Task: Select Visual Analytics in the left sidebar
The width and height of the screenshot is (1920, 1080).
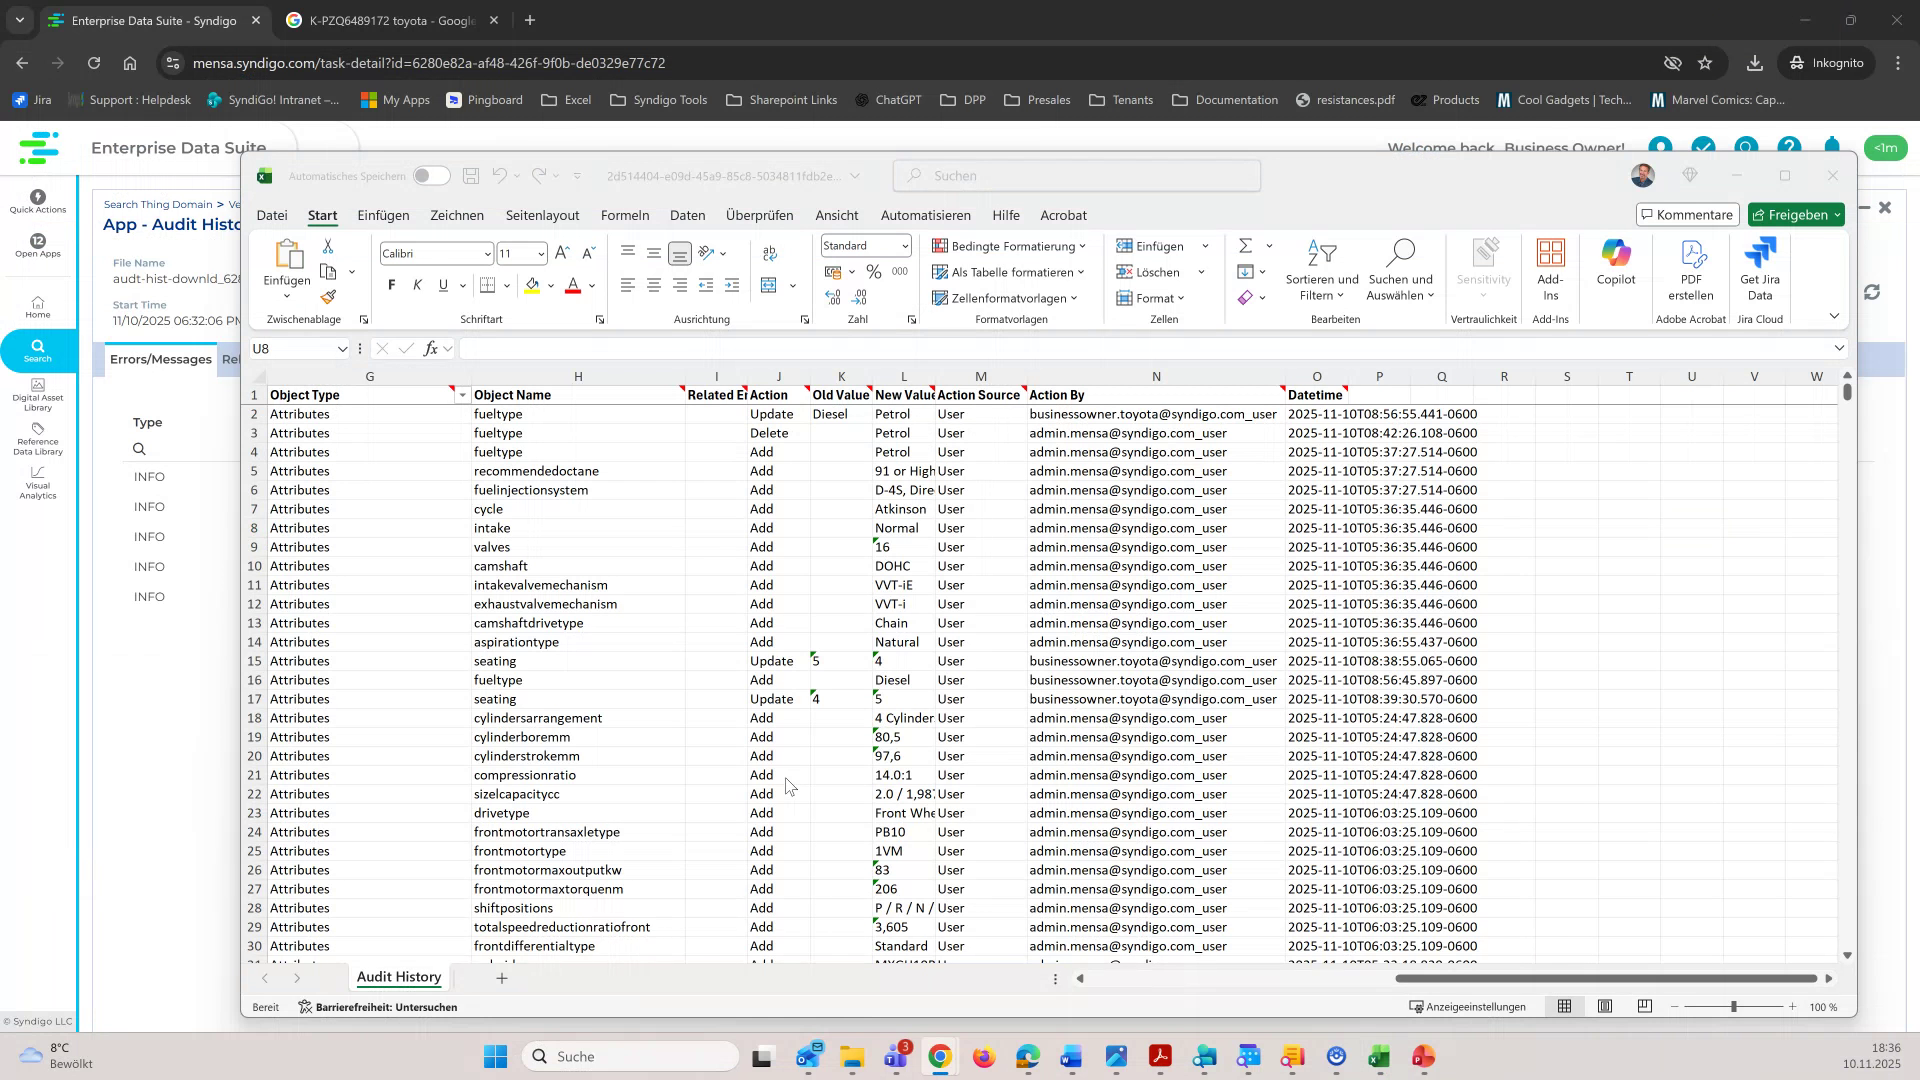Action: (37, 484)
